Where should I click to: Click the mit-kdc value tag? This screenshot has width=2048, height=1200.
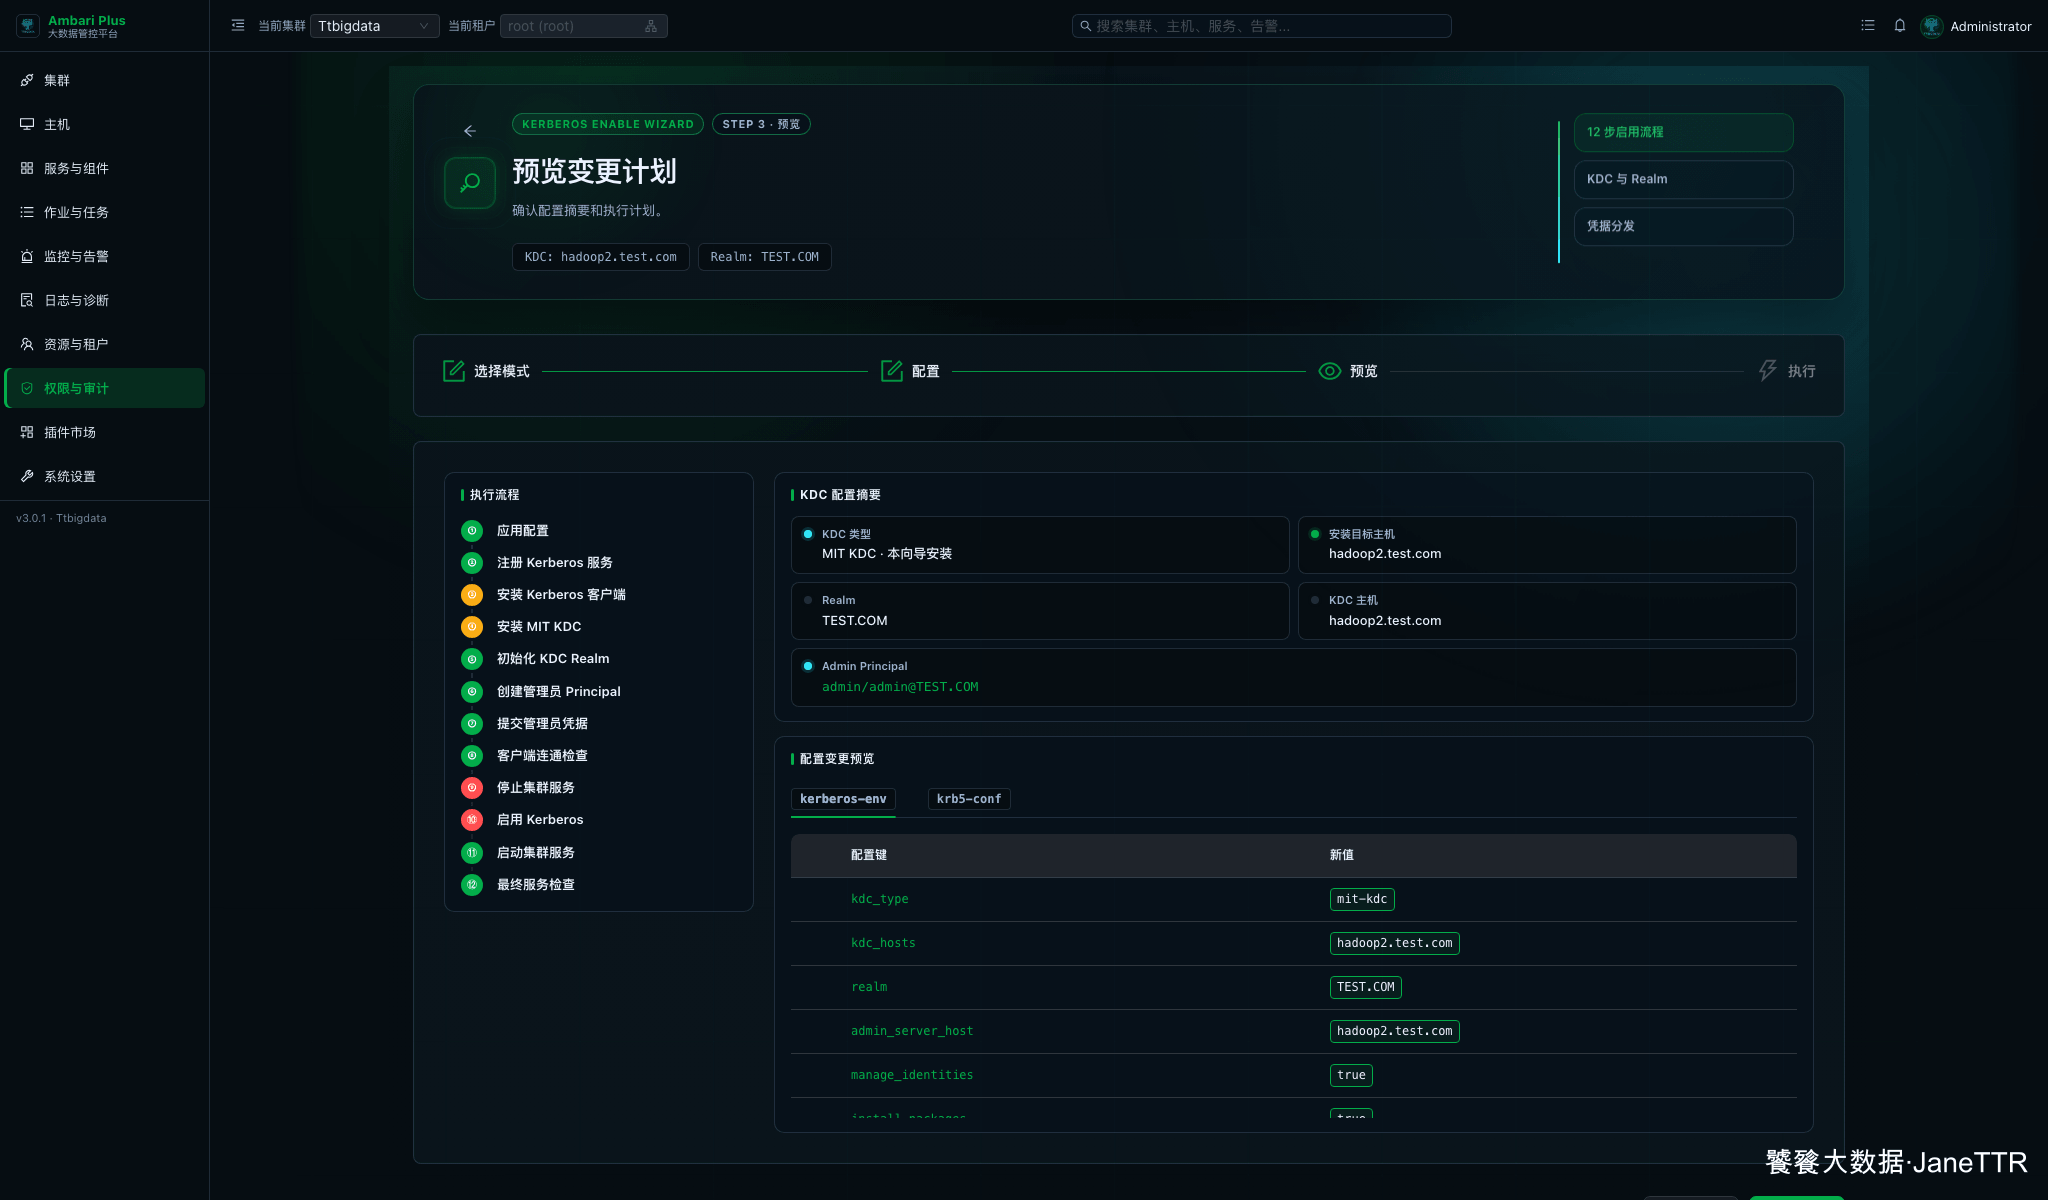pyautogui.click(x=1362, y=899)
